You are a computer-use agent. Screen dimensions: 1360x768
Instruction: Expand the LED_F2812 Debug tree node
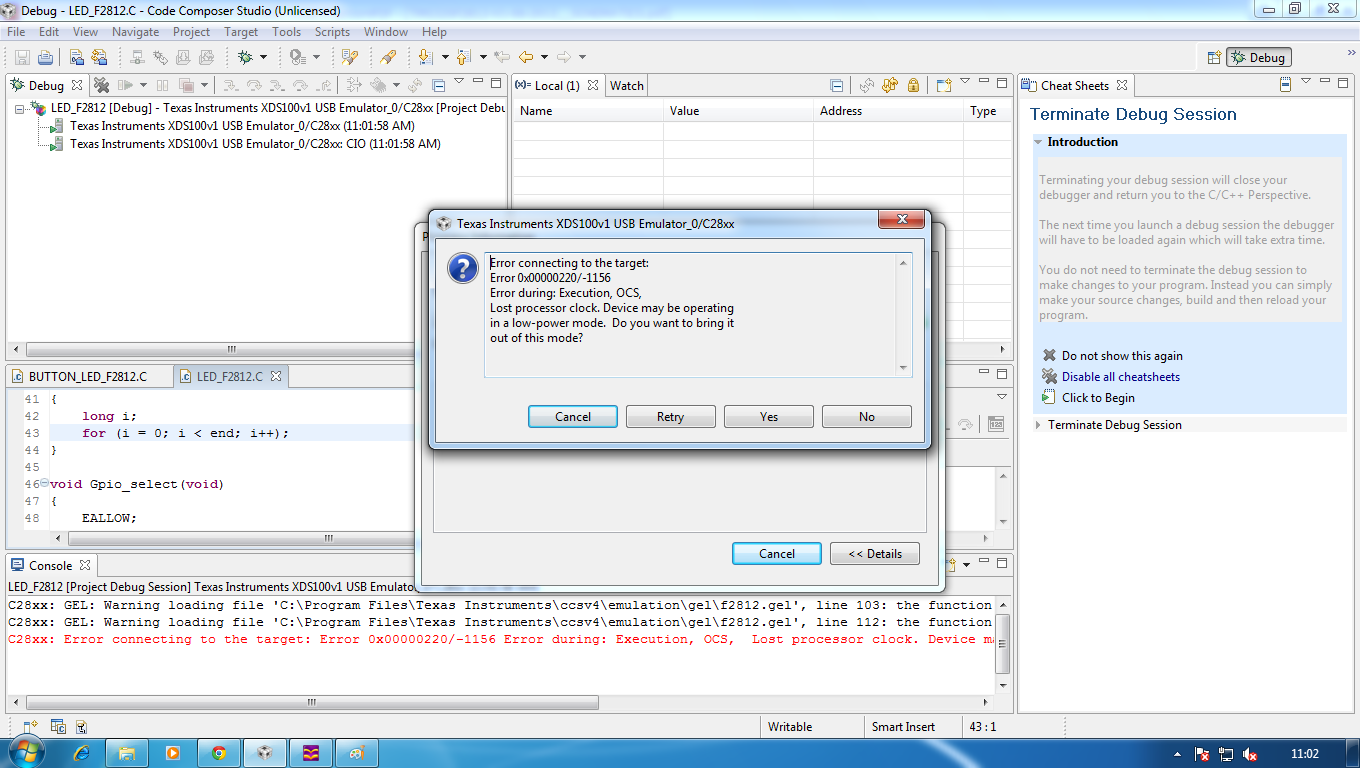20,108
